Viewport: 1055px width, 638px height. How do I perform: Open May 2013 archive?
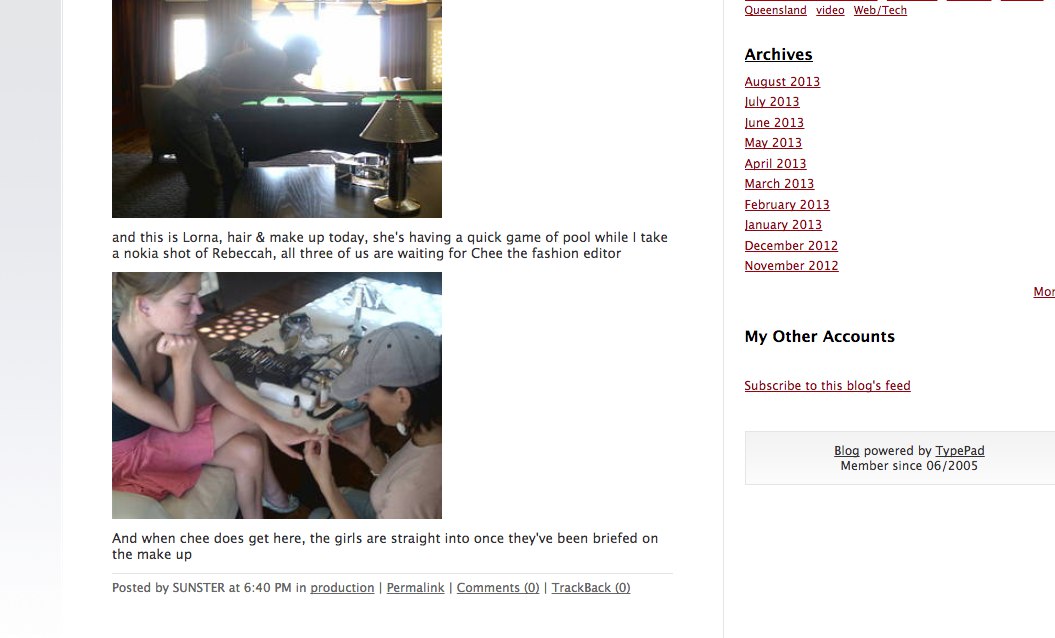tap(773, 143)
